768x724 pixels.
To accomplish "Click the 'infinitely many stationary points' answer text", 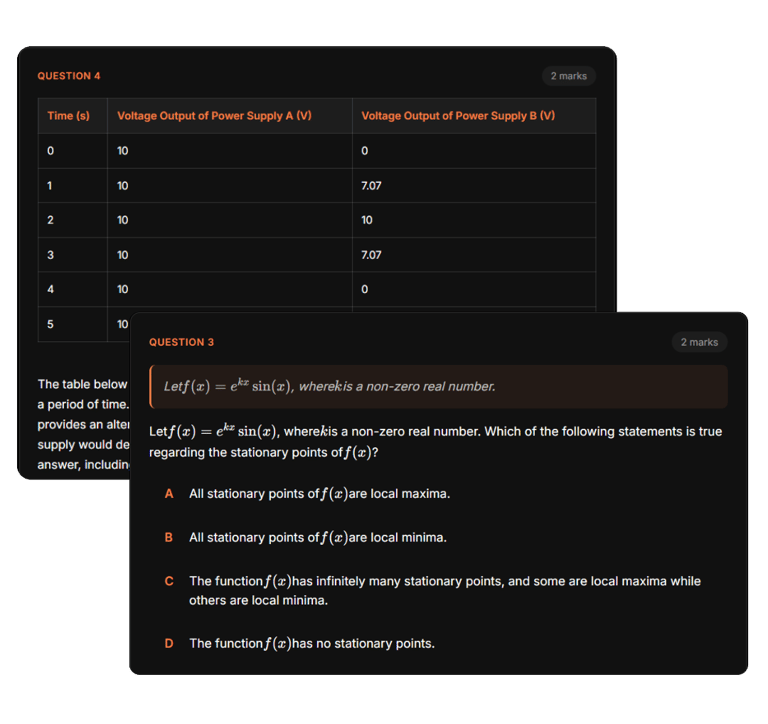I will click(x=444, y=591).
